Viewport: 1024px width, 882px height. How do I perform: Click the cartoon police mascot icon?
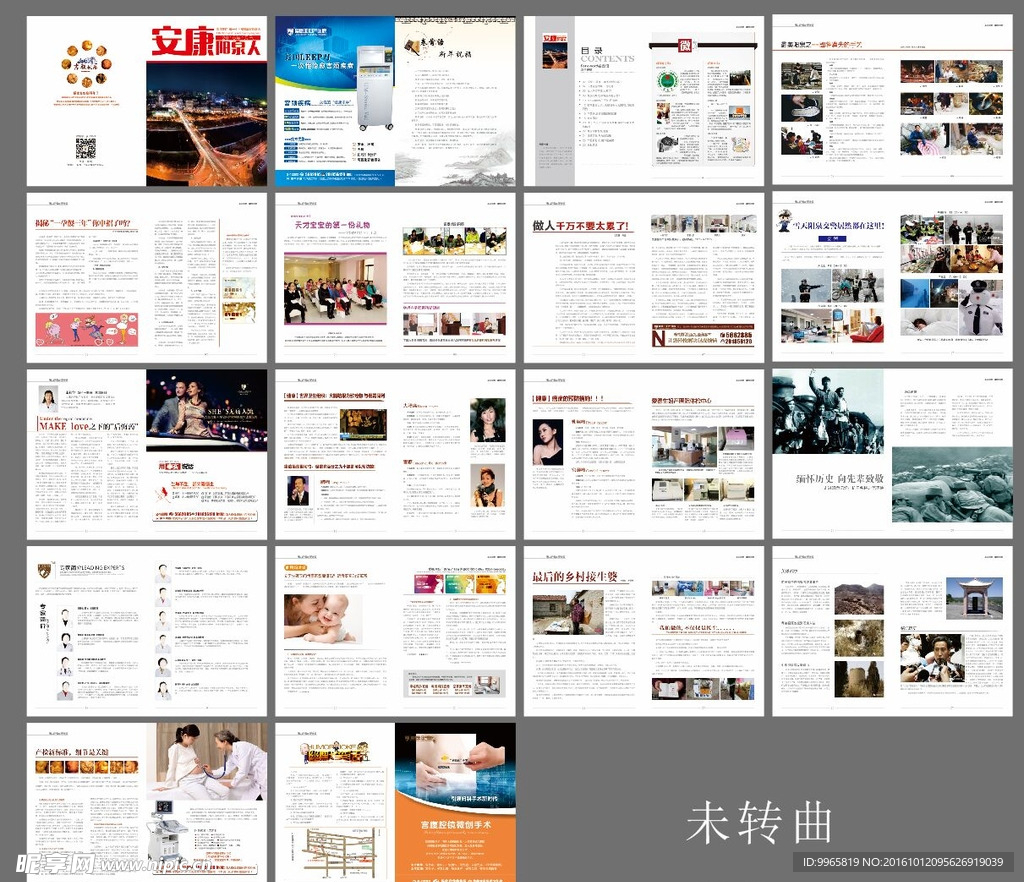coord(784,221)
